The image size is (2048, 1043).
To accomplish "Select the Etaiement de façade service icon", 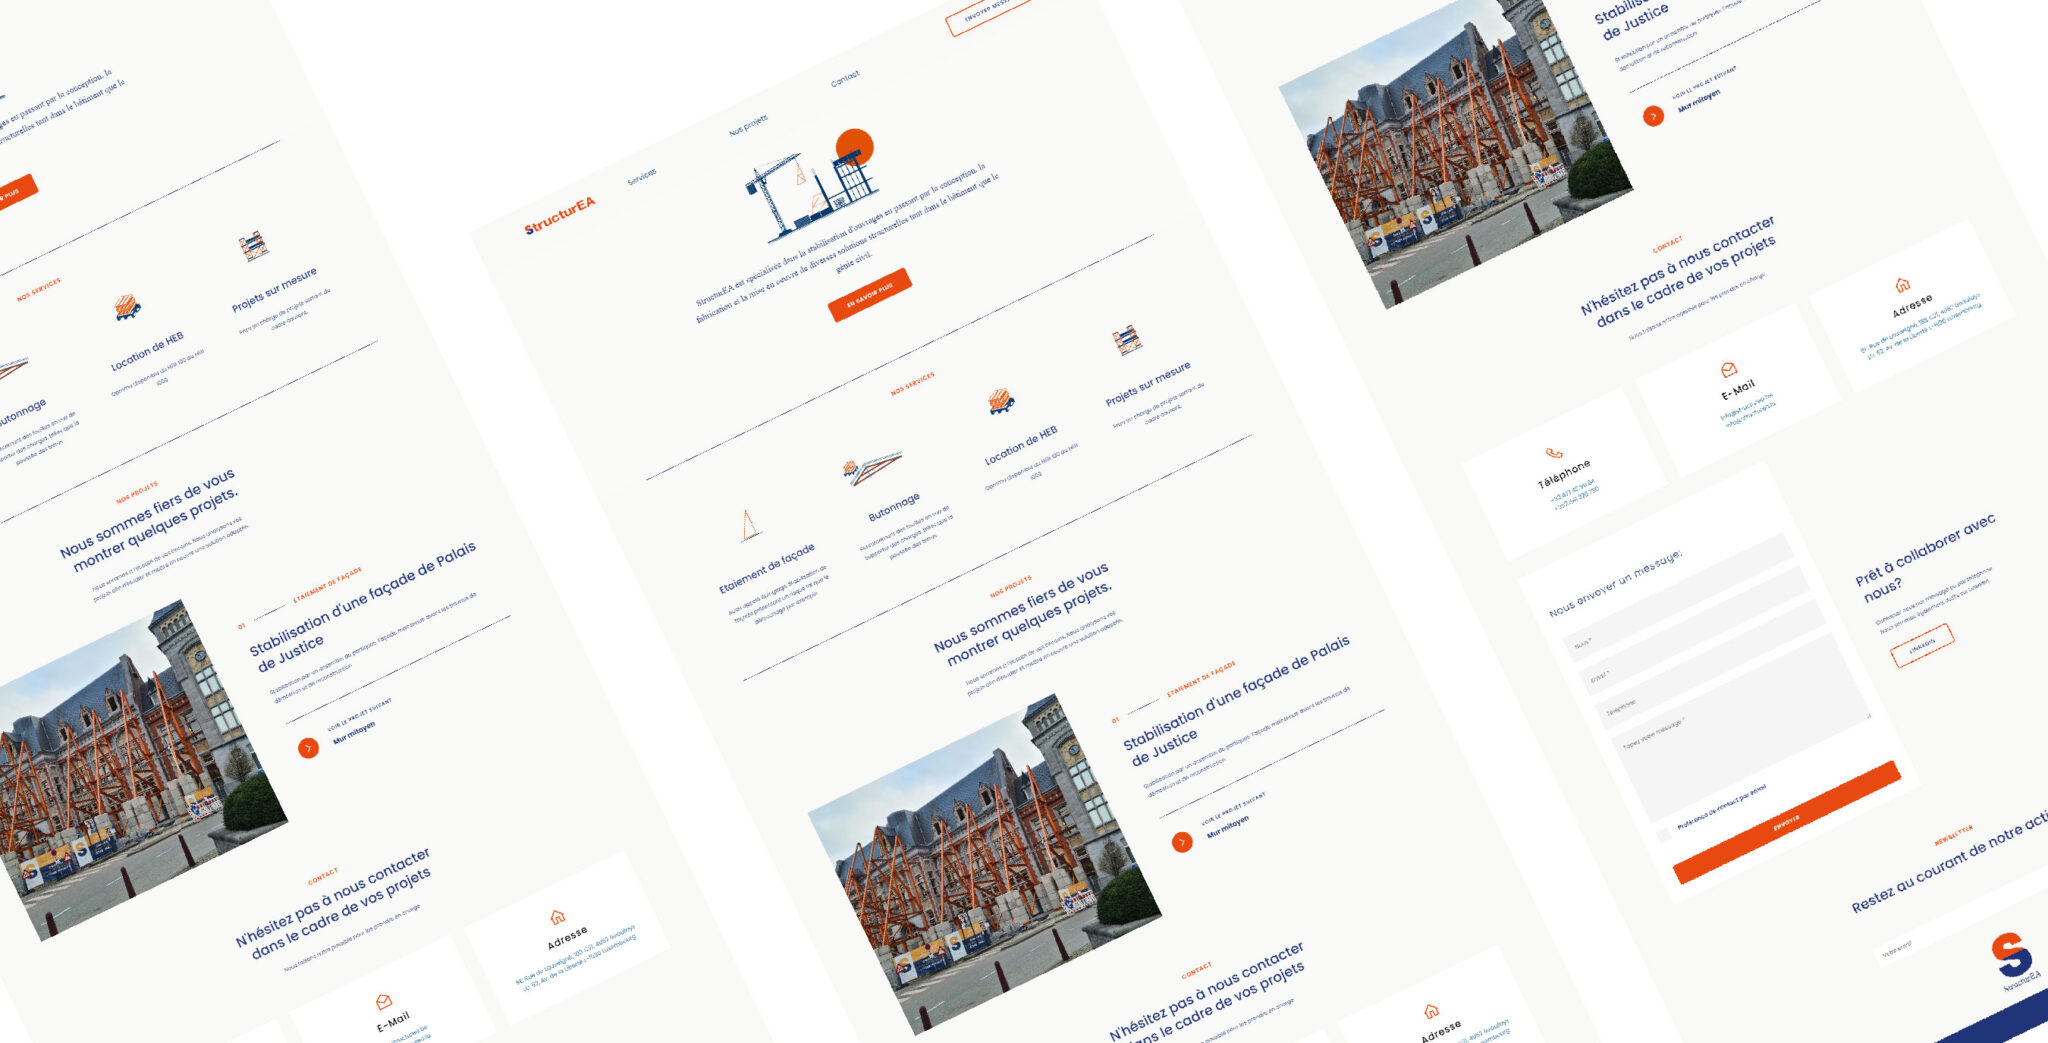I will [x=749, y=525].
